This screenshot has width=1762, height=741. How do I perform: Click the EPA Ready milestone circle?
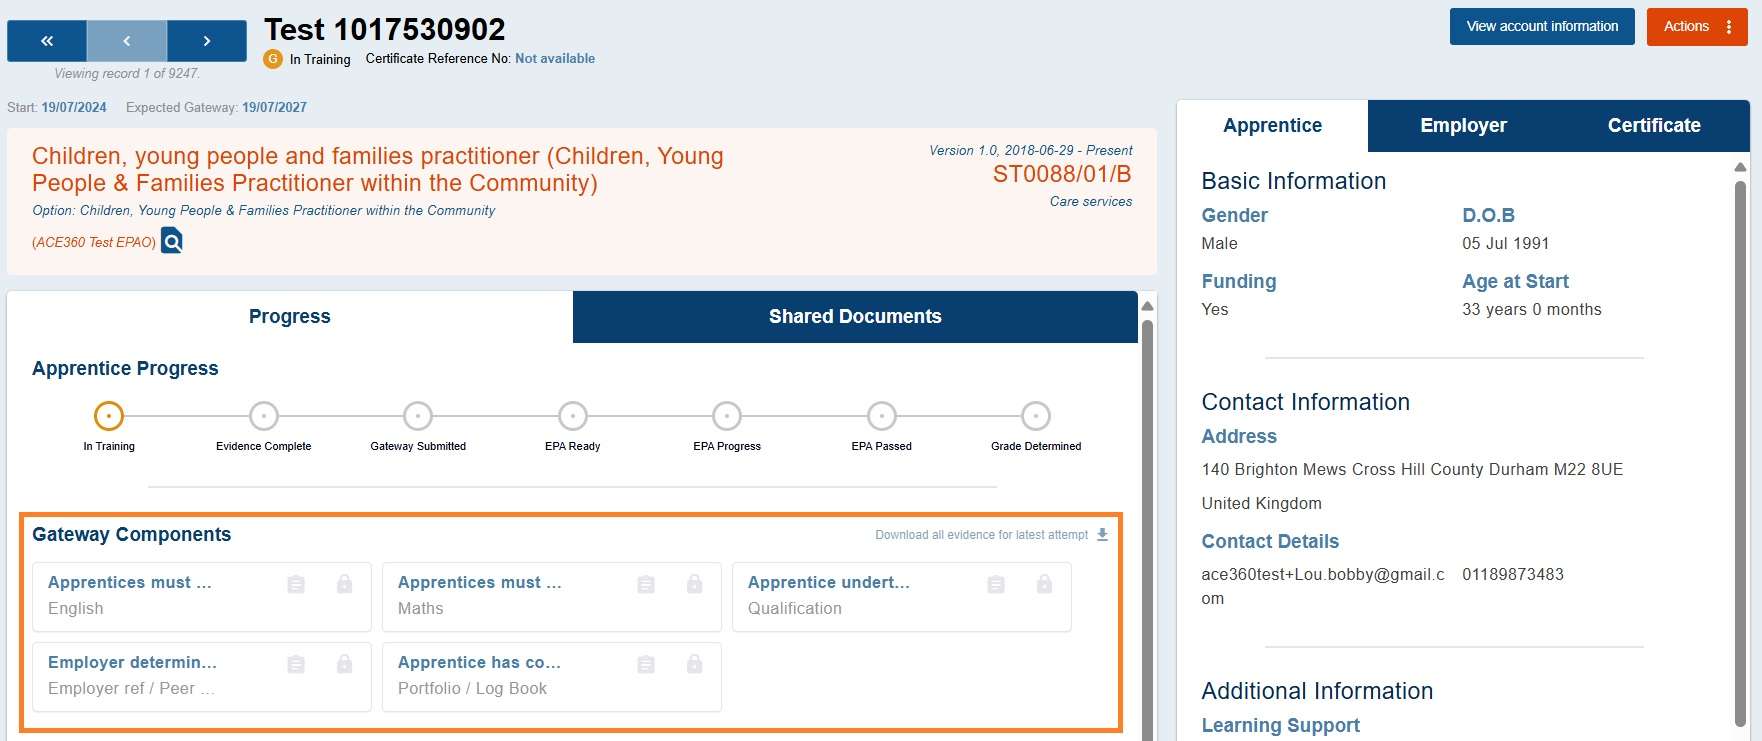tap(572, 416)
